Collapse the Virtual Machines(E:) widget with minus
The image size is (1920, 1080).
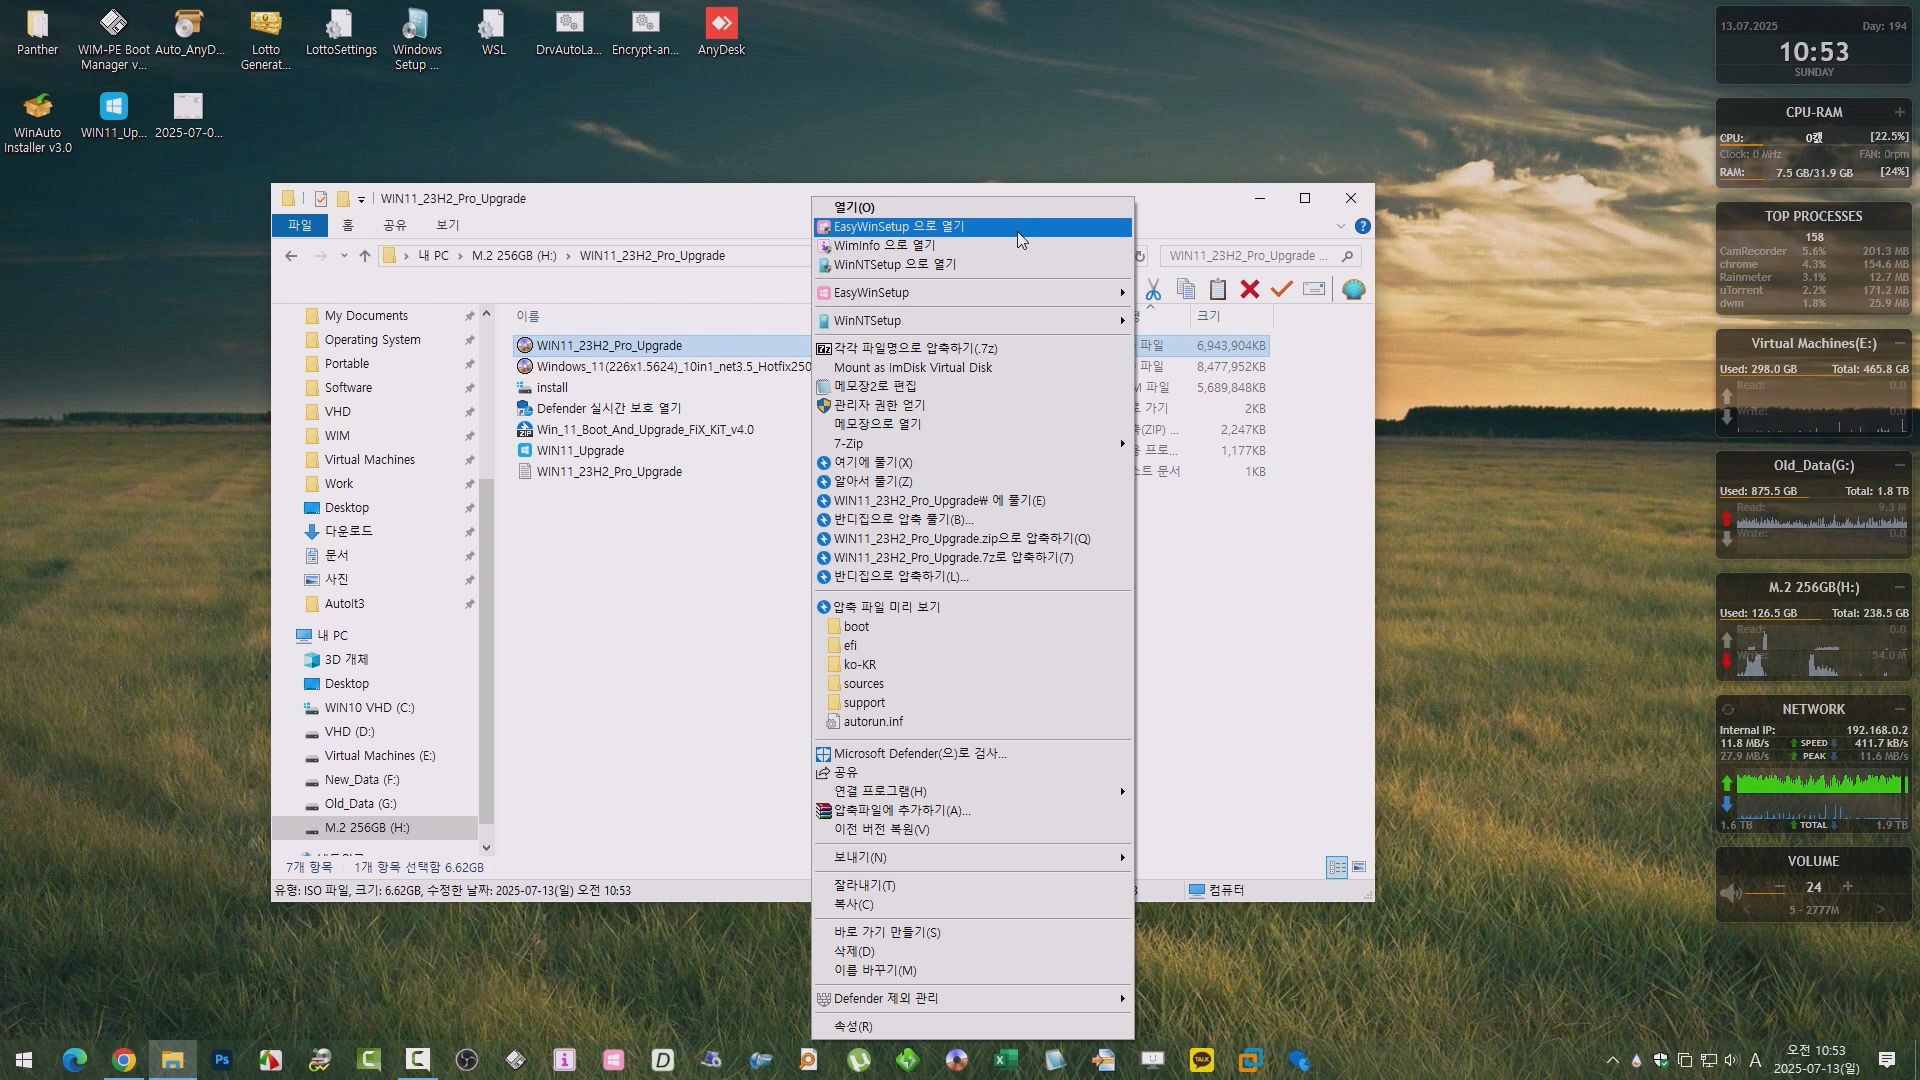point(1899,343)
